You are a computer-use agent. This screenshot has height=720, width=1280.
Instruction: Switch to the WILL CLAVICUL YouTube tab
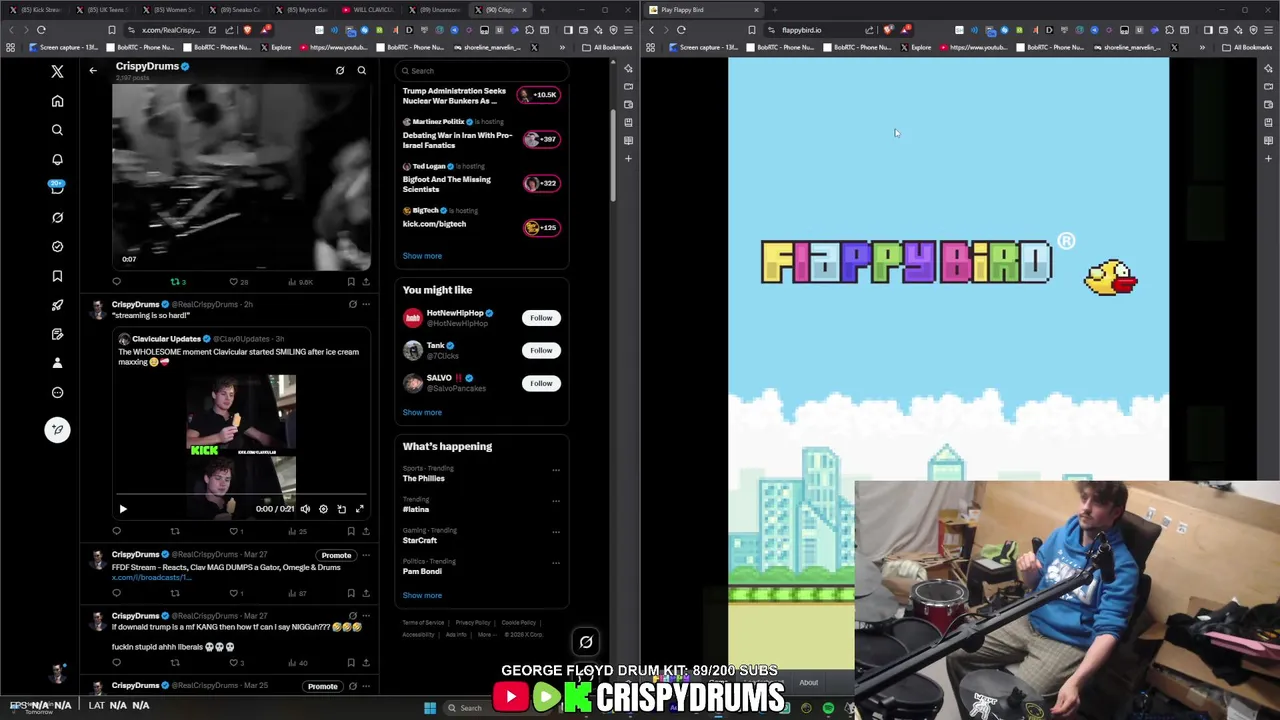pyautogui.click(x=369, y=10)
